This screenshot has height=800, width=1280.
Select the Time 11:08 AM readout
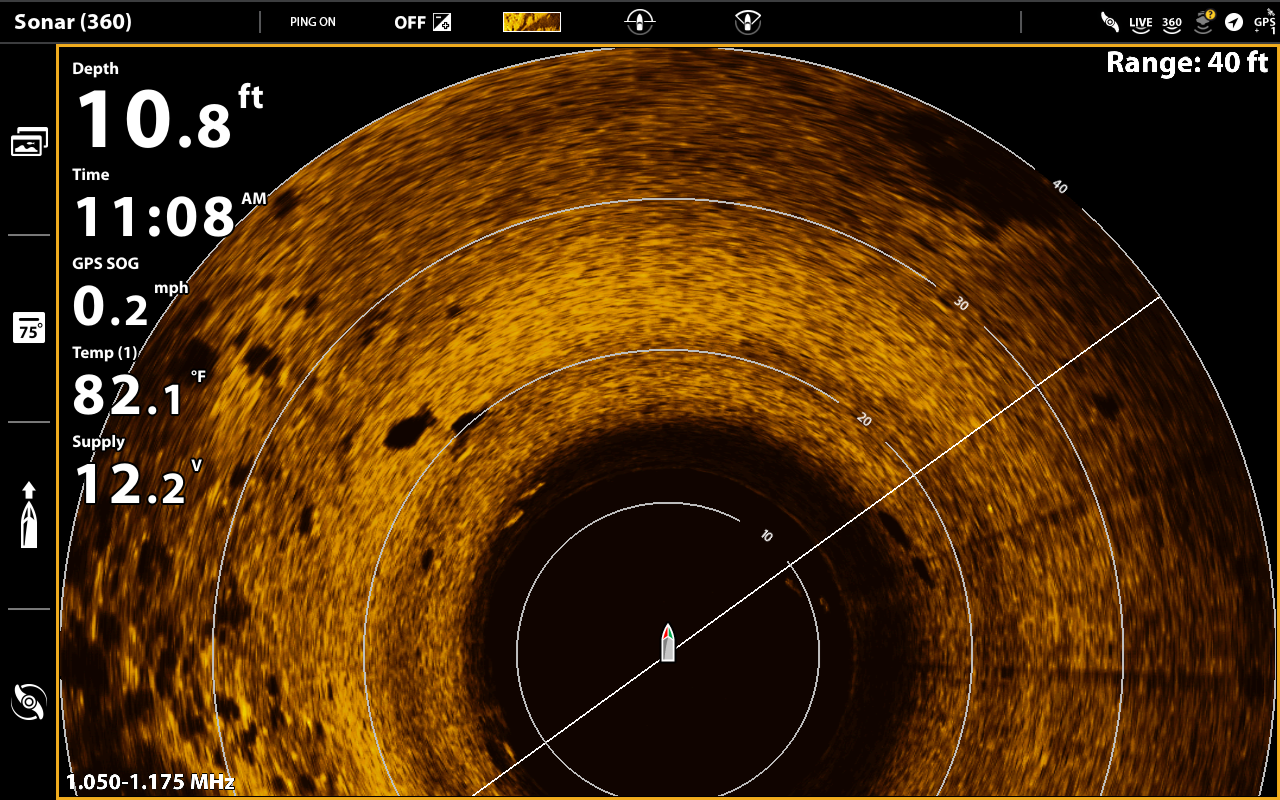[x=170, y=203]
